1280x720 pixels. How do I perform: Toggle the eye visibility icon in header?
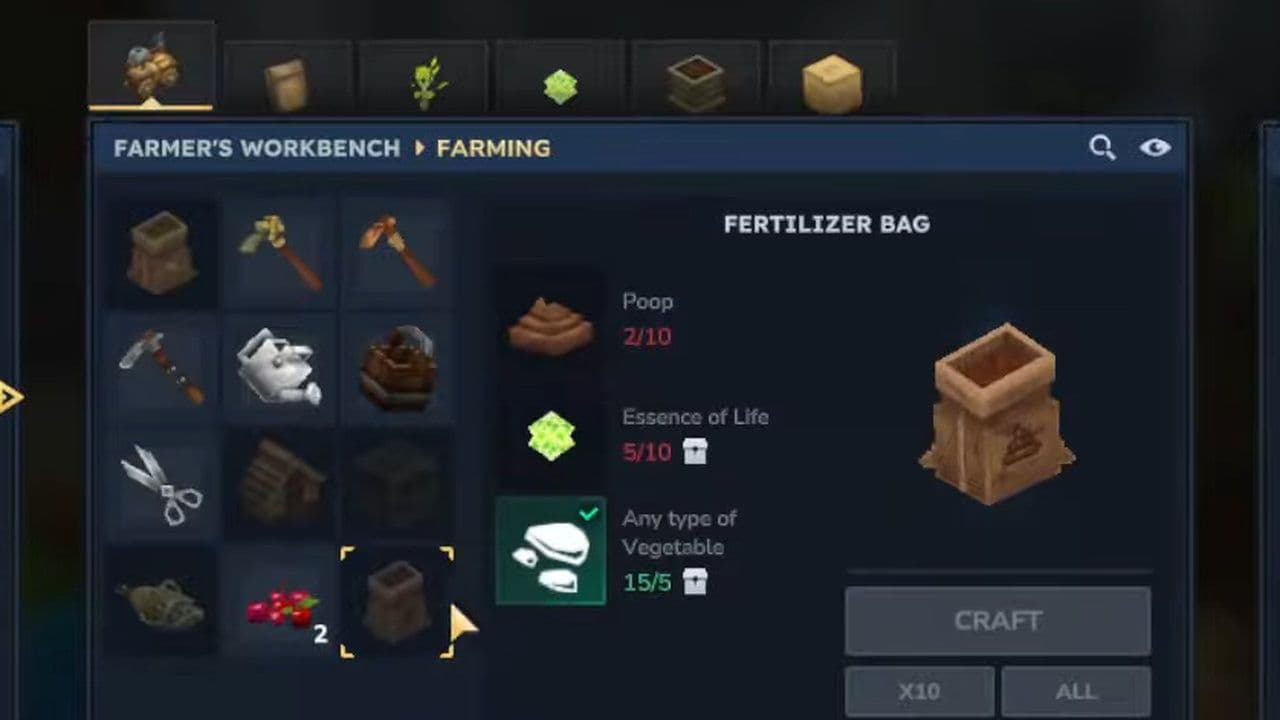coord(1155,148)
